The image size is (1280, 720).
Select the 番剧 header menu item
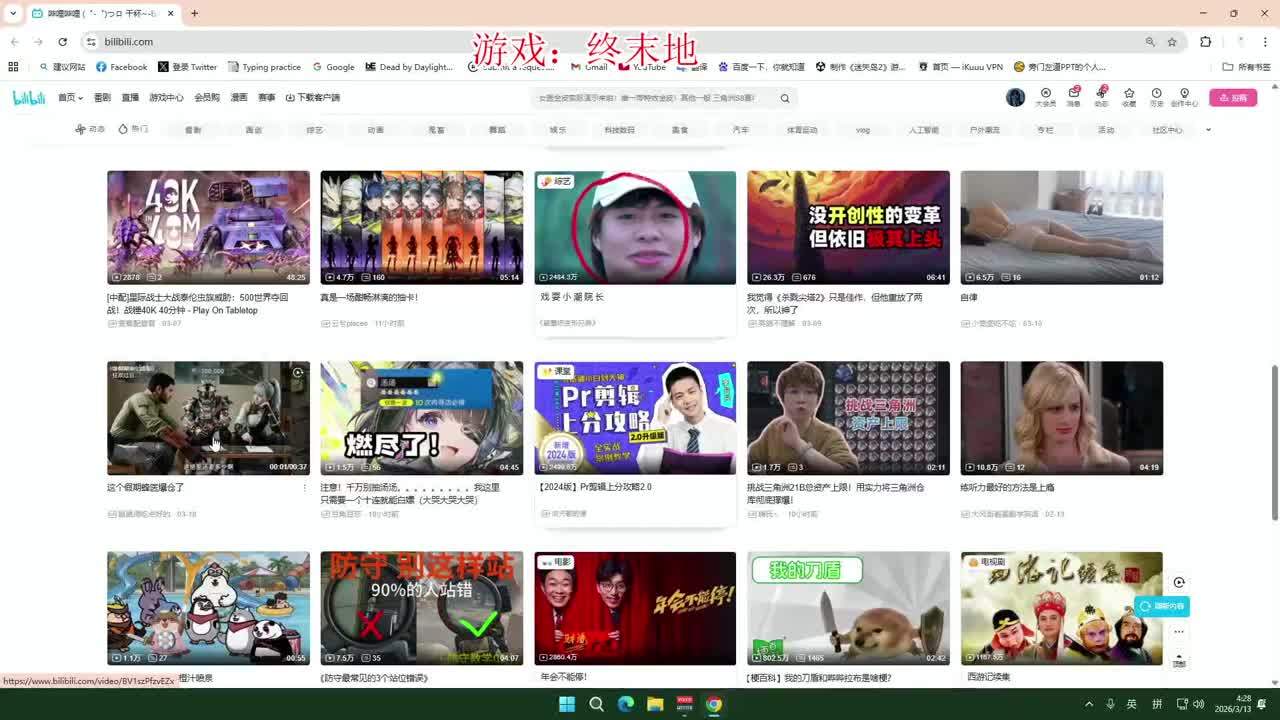[x=102, y=98]
